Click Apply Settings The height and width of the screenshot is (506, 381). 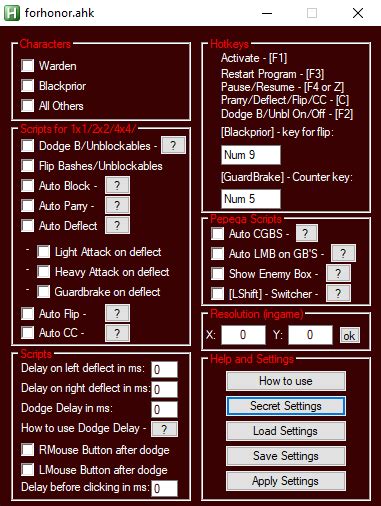pyautogui.click(x=286, y=481)
